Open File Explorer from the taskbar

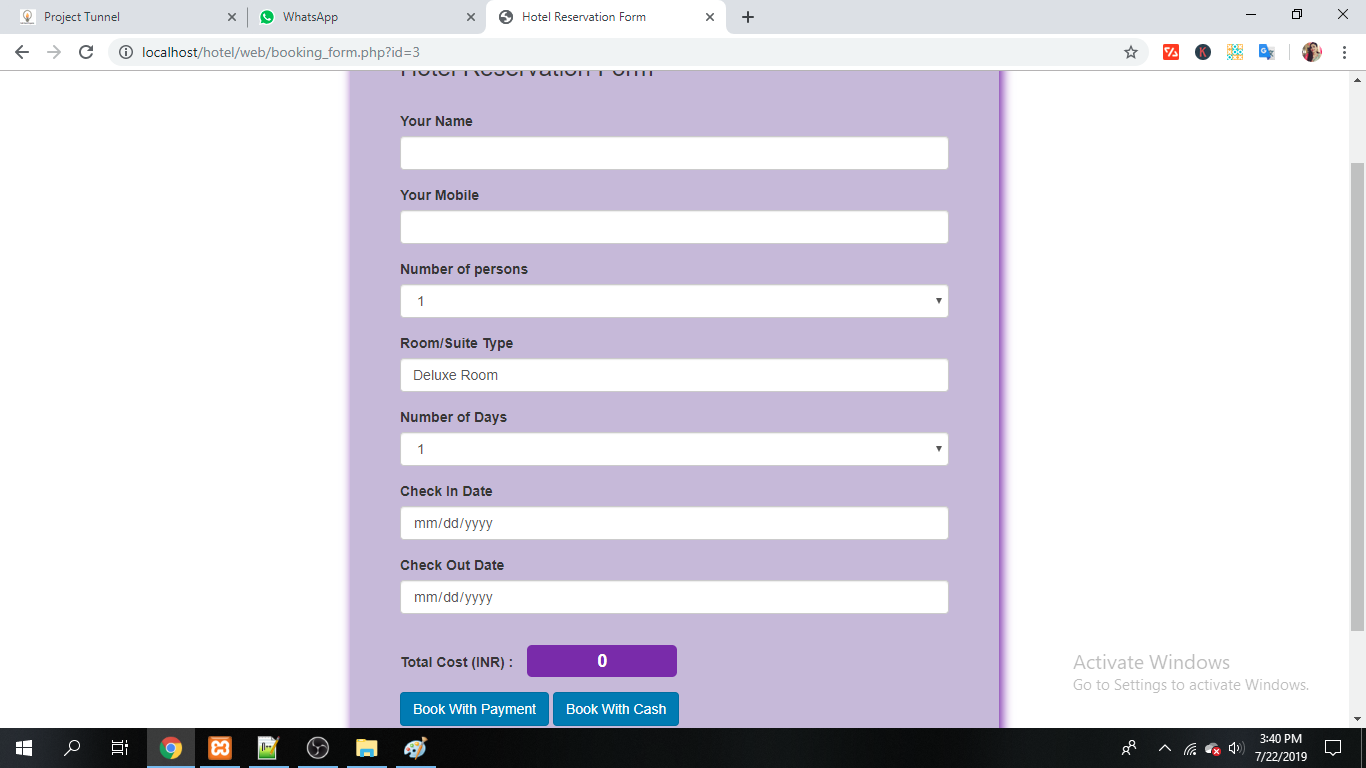click(367, 748)
